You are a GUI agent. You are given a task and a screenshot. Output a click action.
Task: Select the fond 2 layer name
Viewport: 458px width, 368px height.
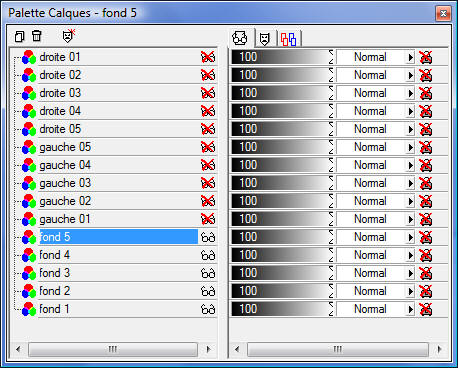55,291
